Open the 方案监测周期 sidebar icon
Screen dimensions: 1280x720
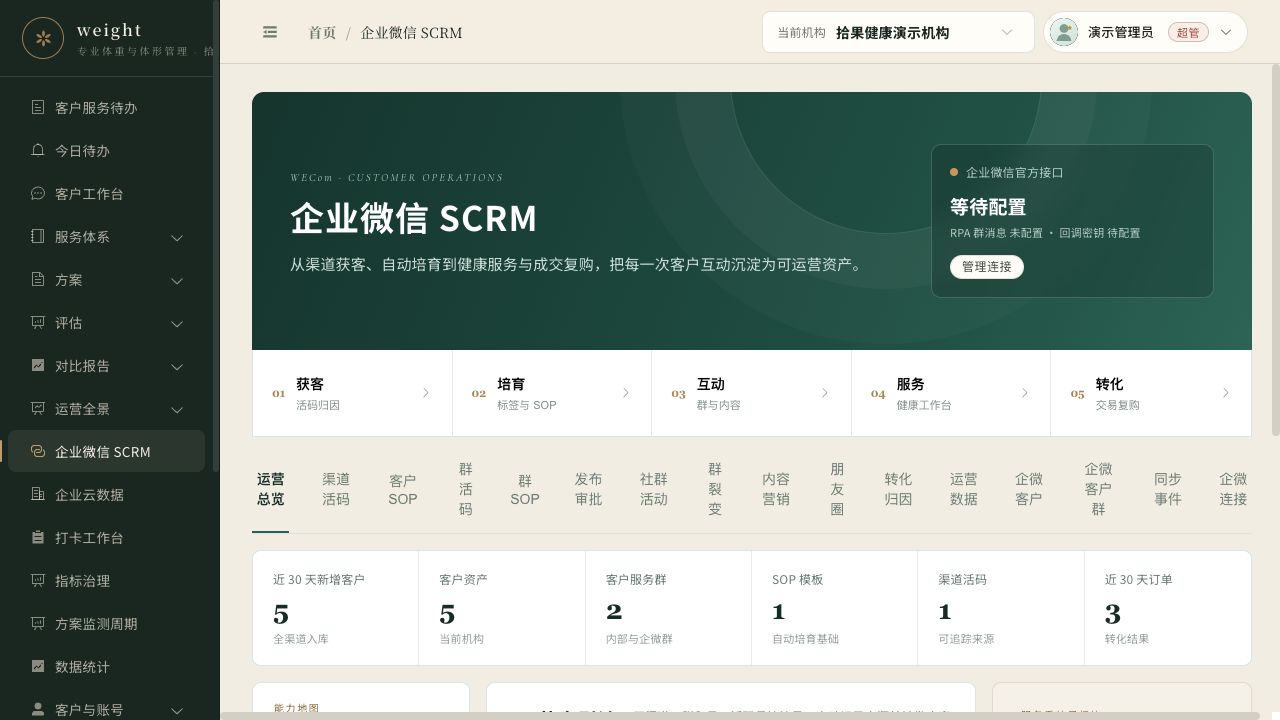coord(38,623)
